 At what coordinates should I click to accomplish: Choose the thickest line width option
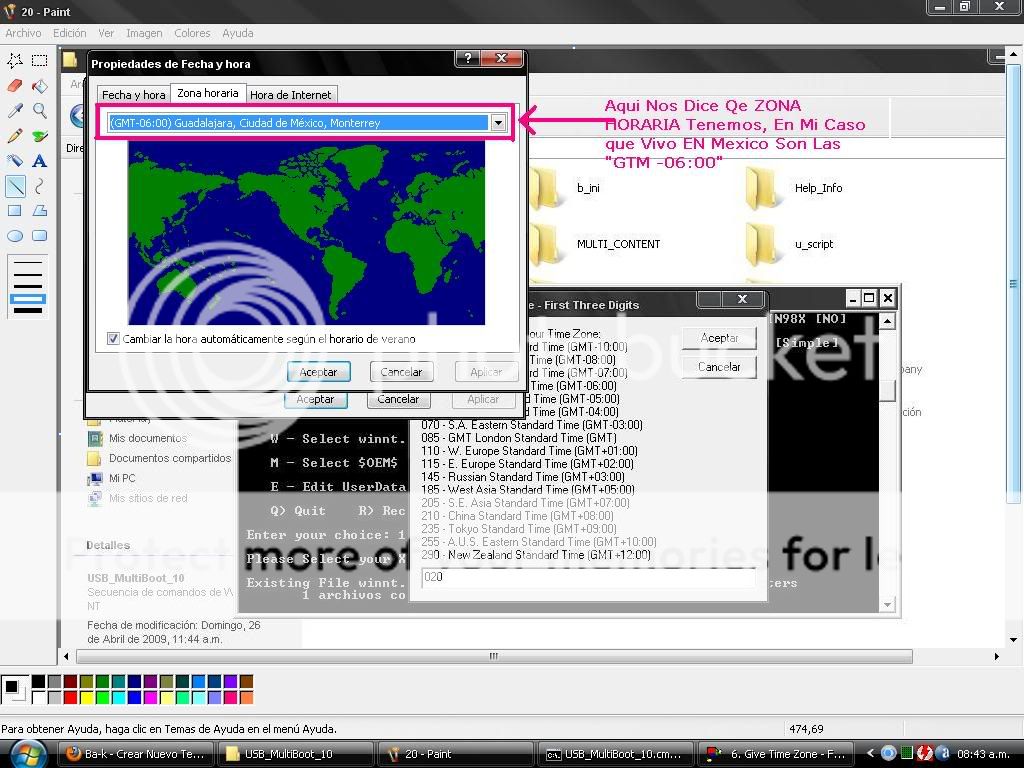tap(28, 311)
